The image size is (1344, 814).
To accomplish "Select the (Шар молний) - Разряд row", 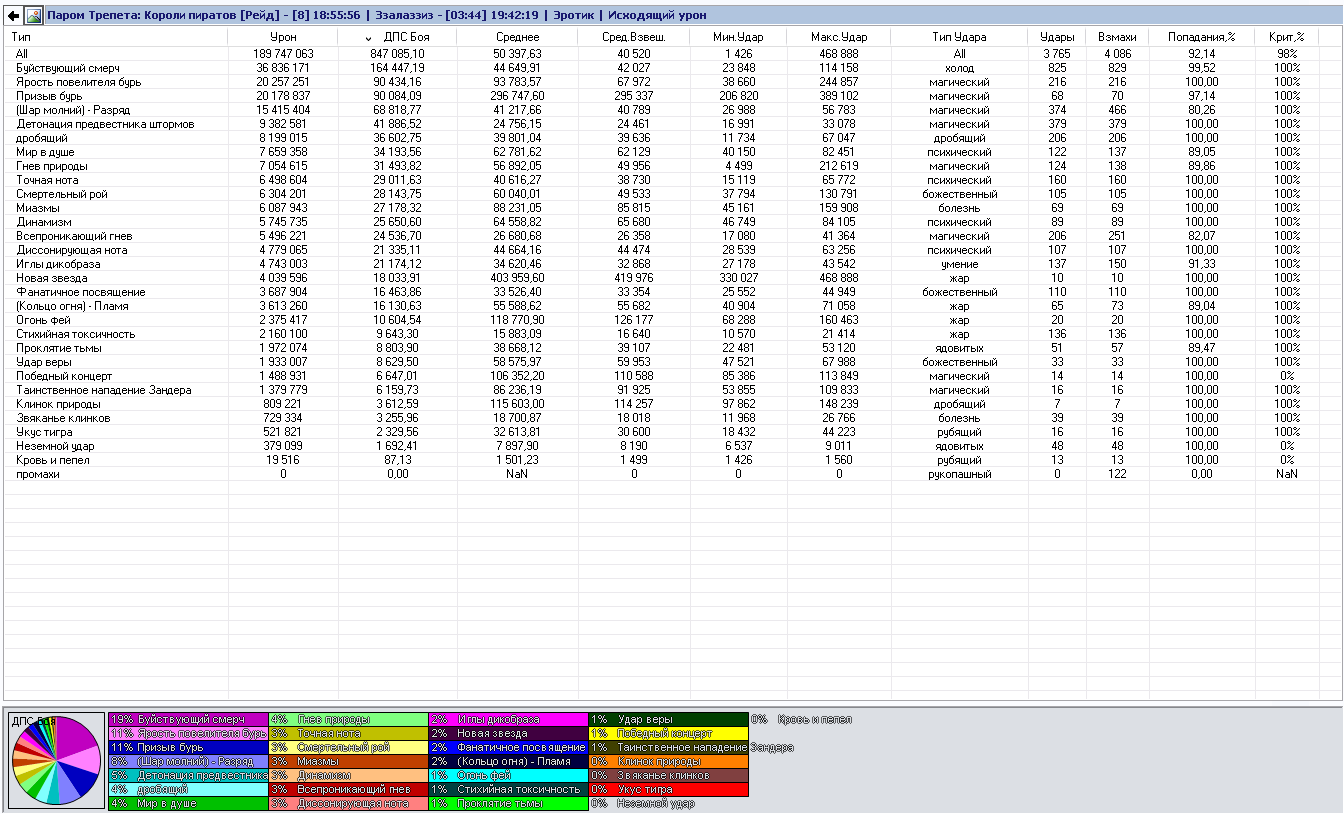I will [x=672, y=110].
